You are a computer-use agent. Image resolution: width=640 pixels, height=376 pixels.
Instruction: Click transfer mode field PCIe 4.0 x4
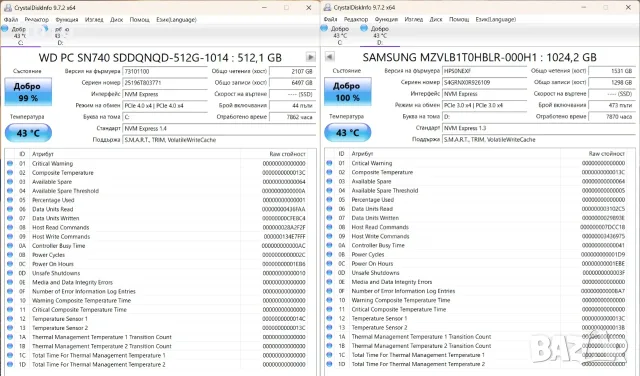pyautogui.click(x=165, y=105)
